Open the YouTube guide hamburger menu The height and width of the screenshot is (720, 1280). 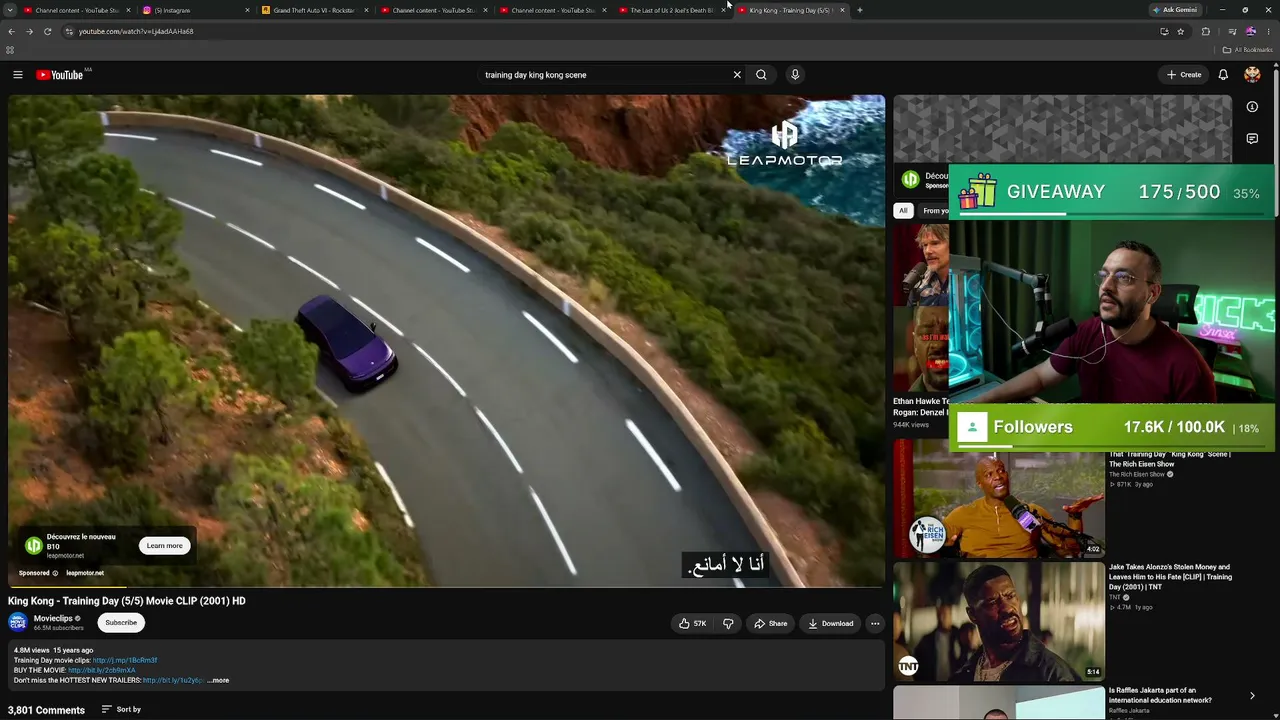[18, 75]
